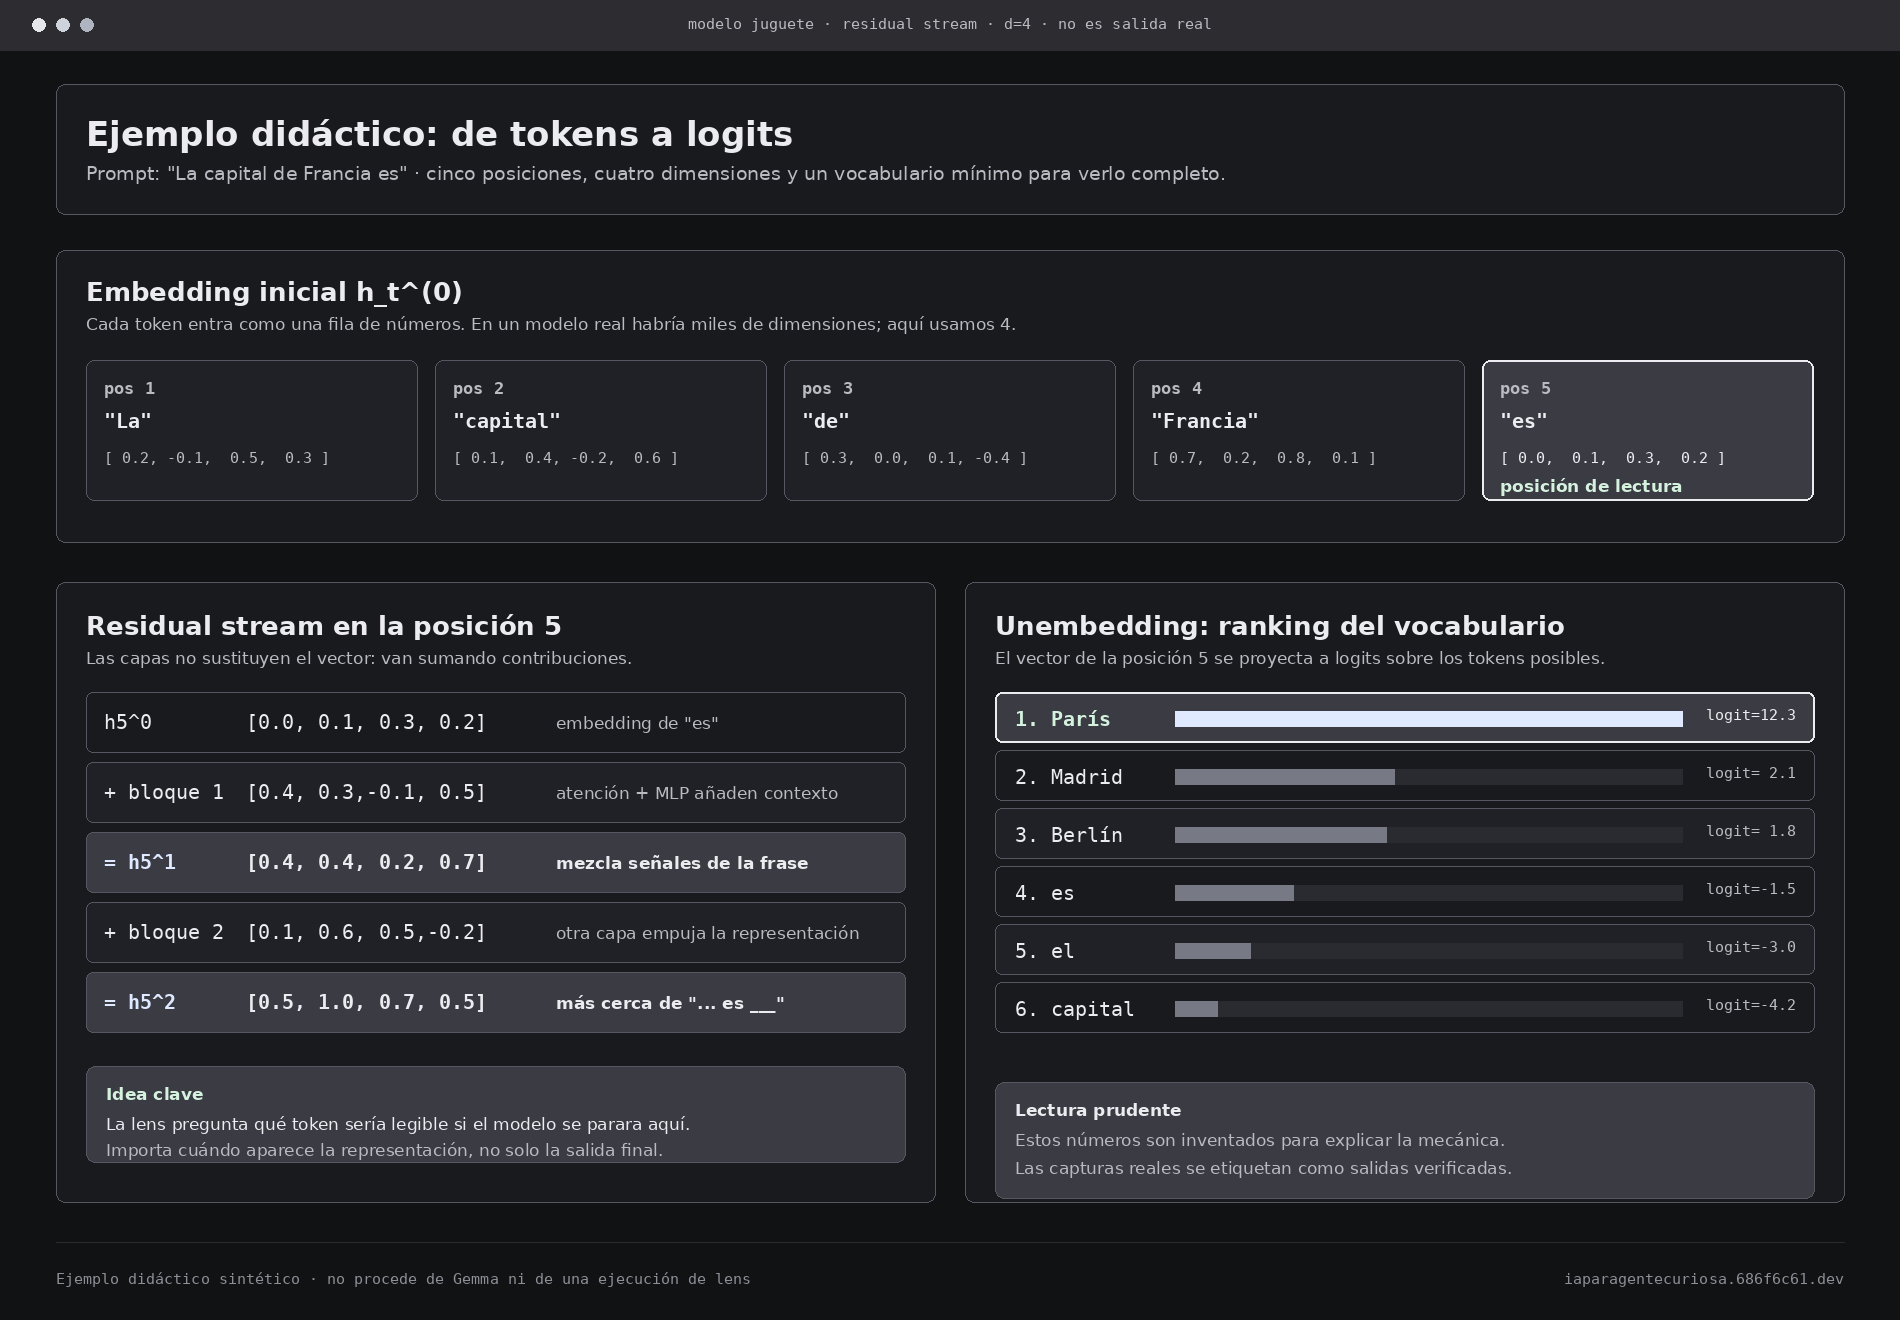1900x1320 pixels.
Task: Click the Madrid logit bar
Action: click(1285, 777)
